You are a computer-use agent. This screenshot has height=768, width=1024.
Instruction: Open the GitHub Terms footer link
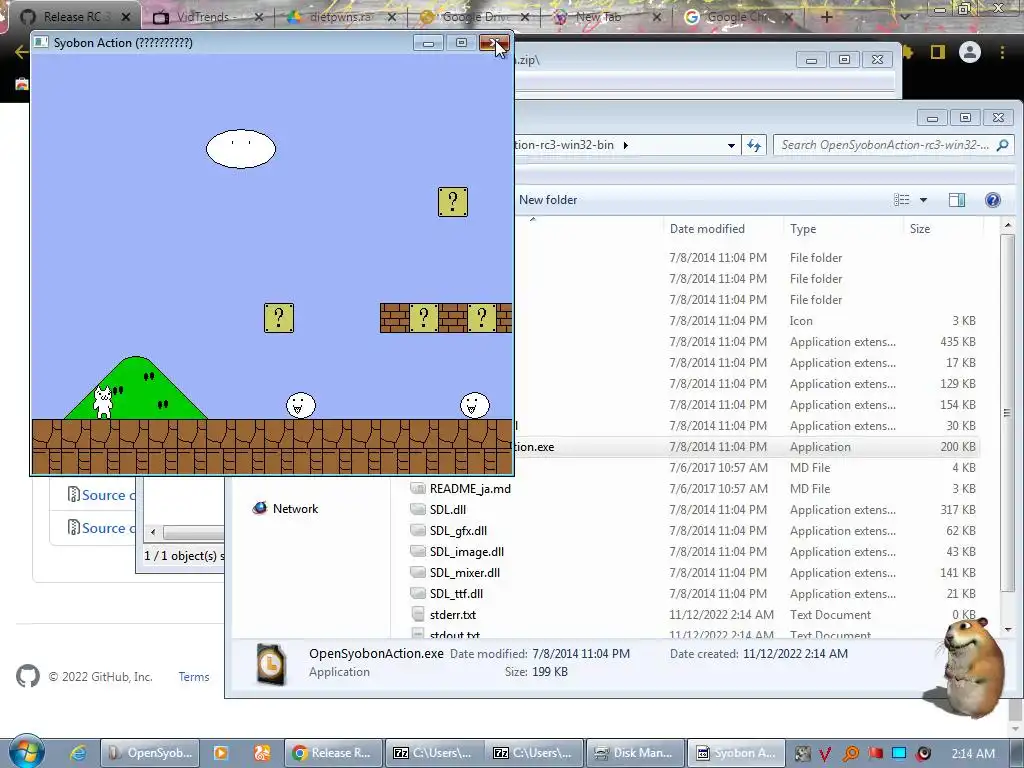pyautogui.click(x=194, y=677)
